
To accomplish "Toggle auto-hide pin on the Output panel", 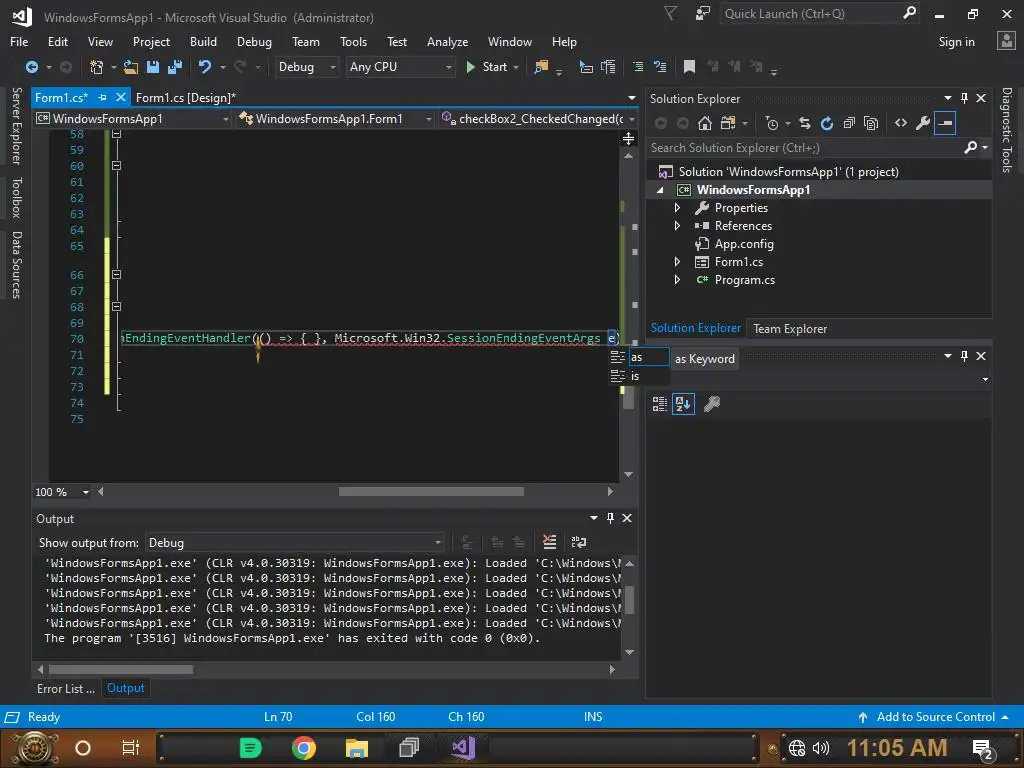I will click(610, 518).
